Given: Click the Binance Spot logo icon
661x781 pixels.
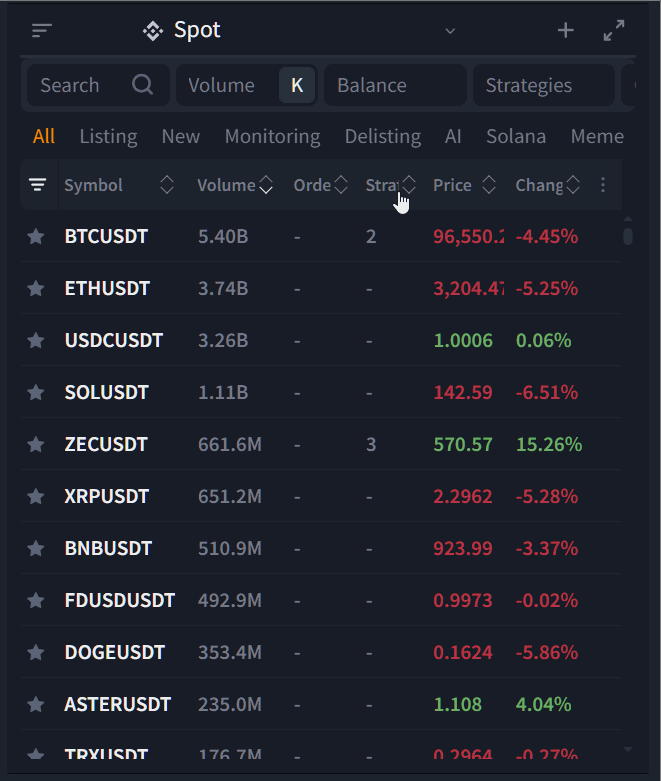Looking at the screenshot, I should 153,31.
